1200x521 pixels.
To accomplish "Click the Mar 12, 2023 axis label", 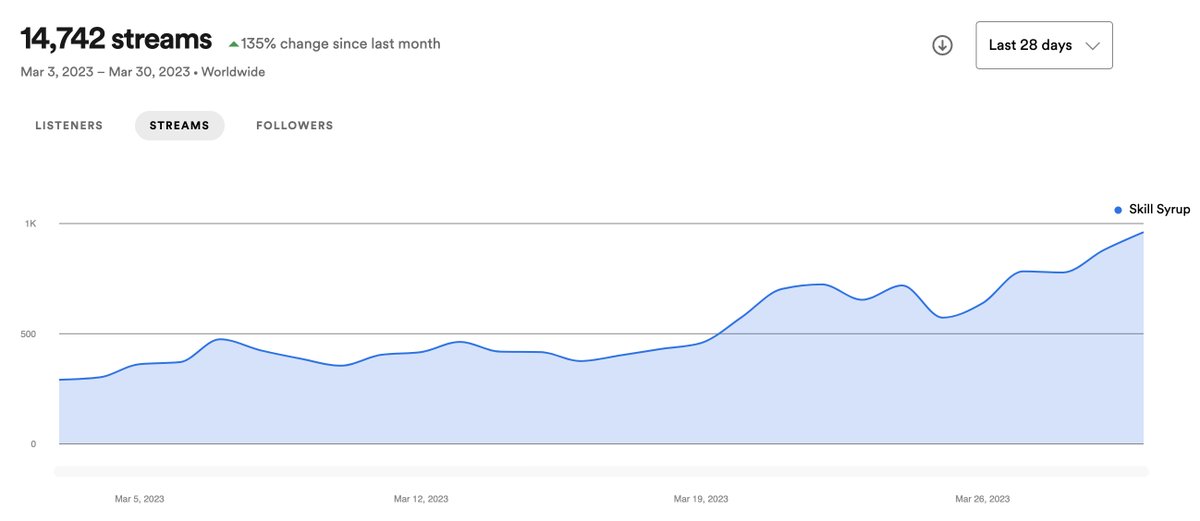I will click(x=419, y=498).
